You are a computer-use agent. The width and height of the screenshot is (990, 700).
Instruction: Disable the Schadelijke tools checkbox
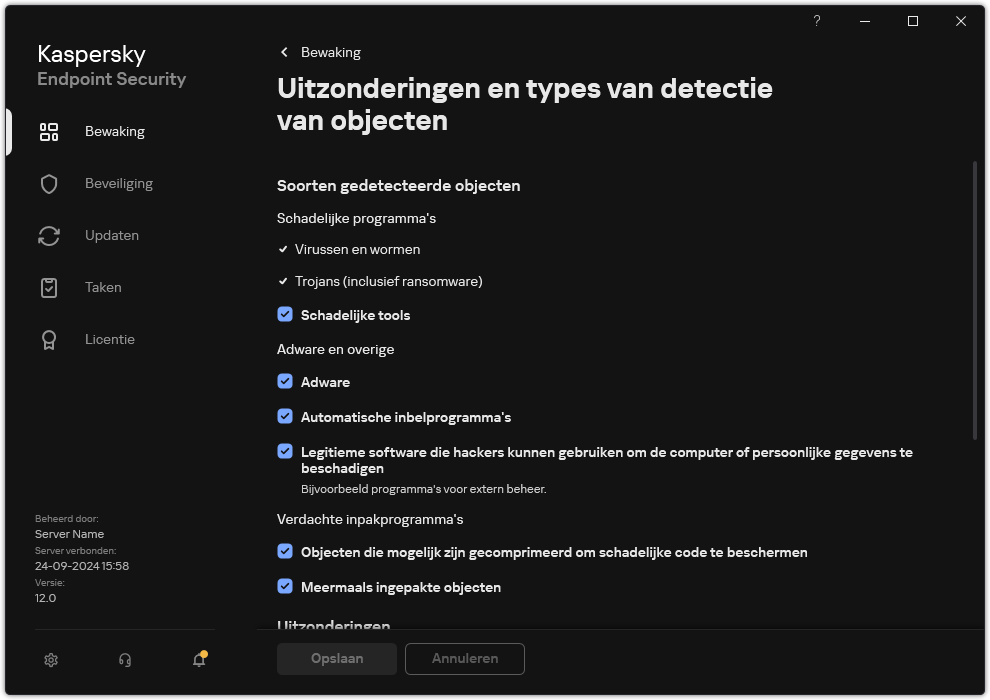point(285,314)
